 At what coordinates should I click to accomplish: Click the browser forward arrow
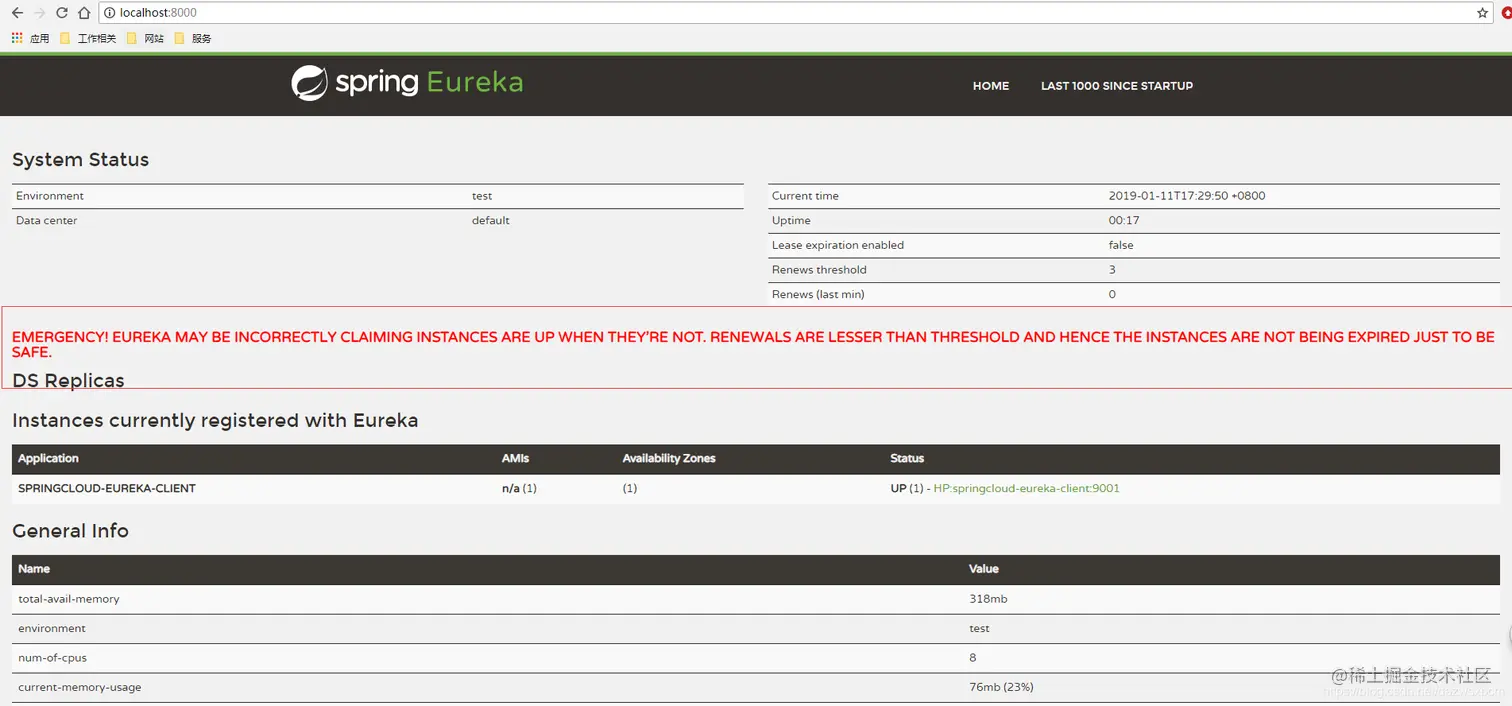coord(40,13)
